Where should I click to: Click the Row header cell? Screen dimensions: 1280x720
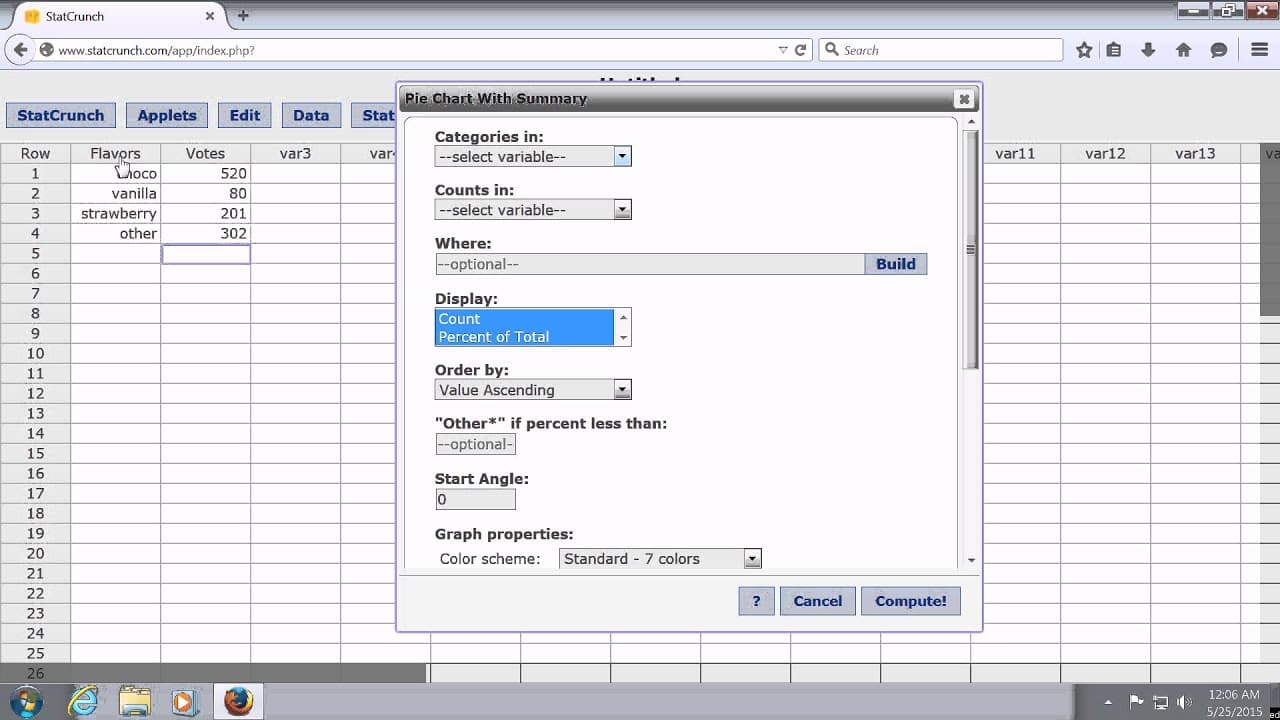pyautogui.click(x=35, y=153)
